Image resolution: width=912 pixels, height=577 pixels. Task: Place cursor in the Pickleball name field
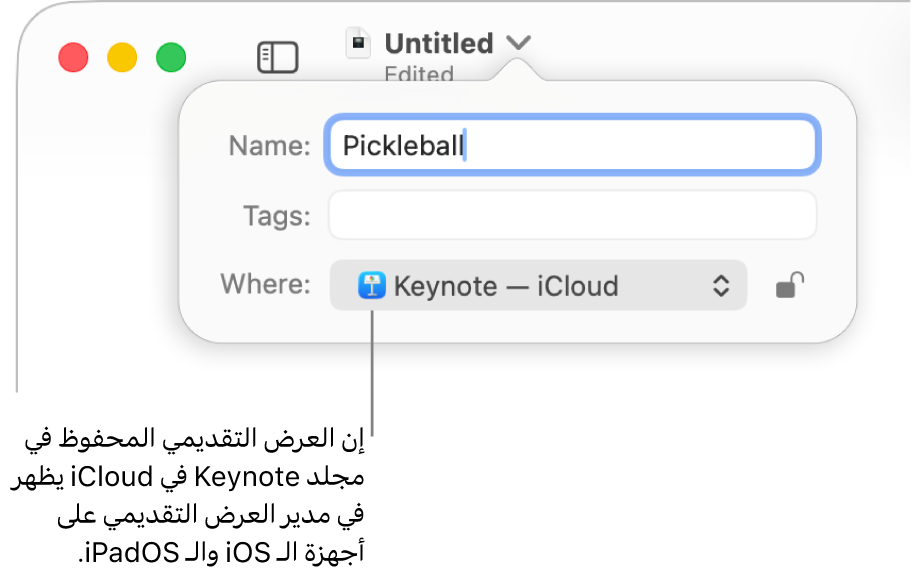[570, 145]
